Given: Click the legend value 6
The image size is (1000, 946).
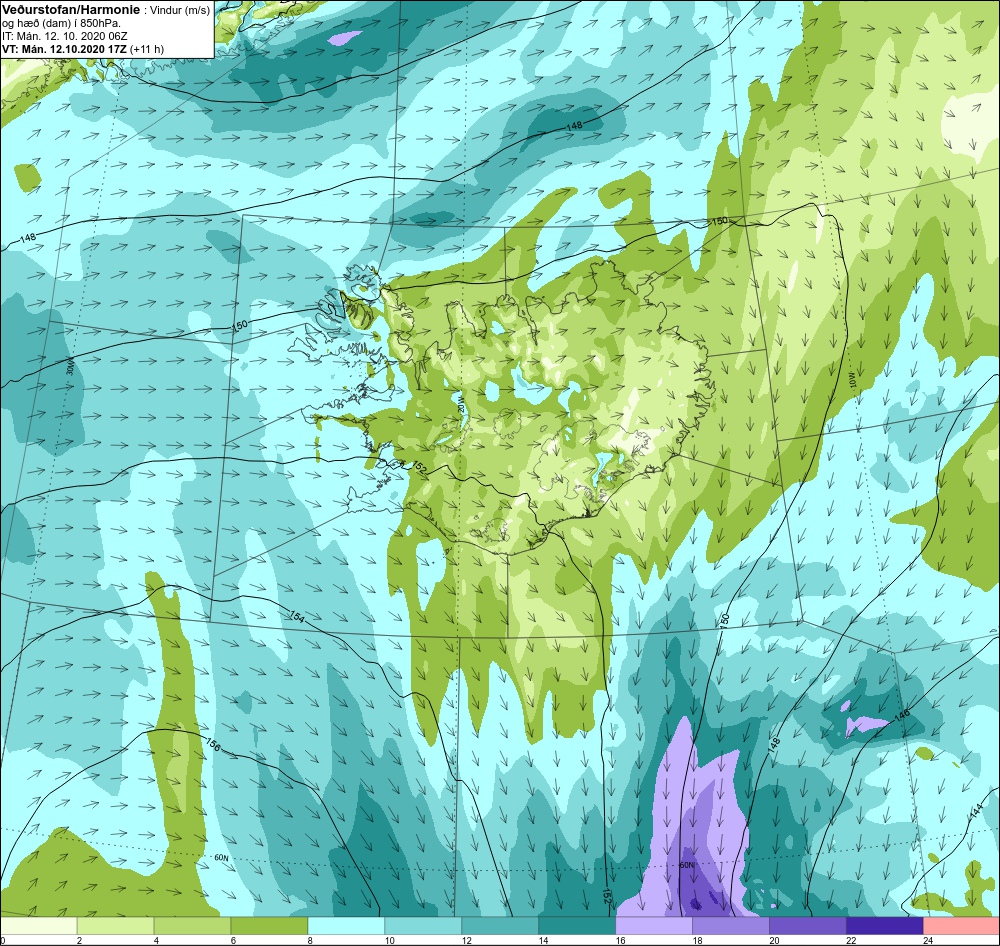Looking at the screenshot, I should click(233, 940).
